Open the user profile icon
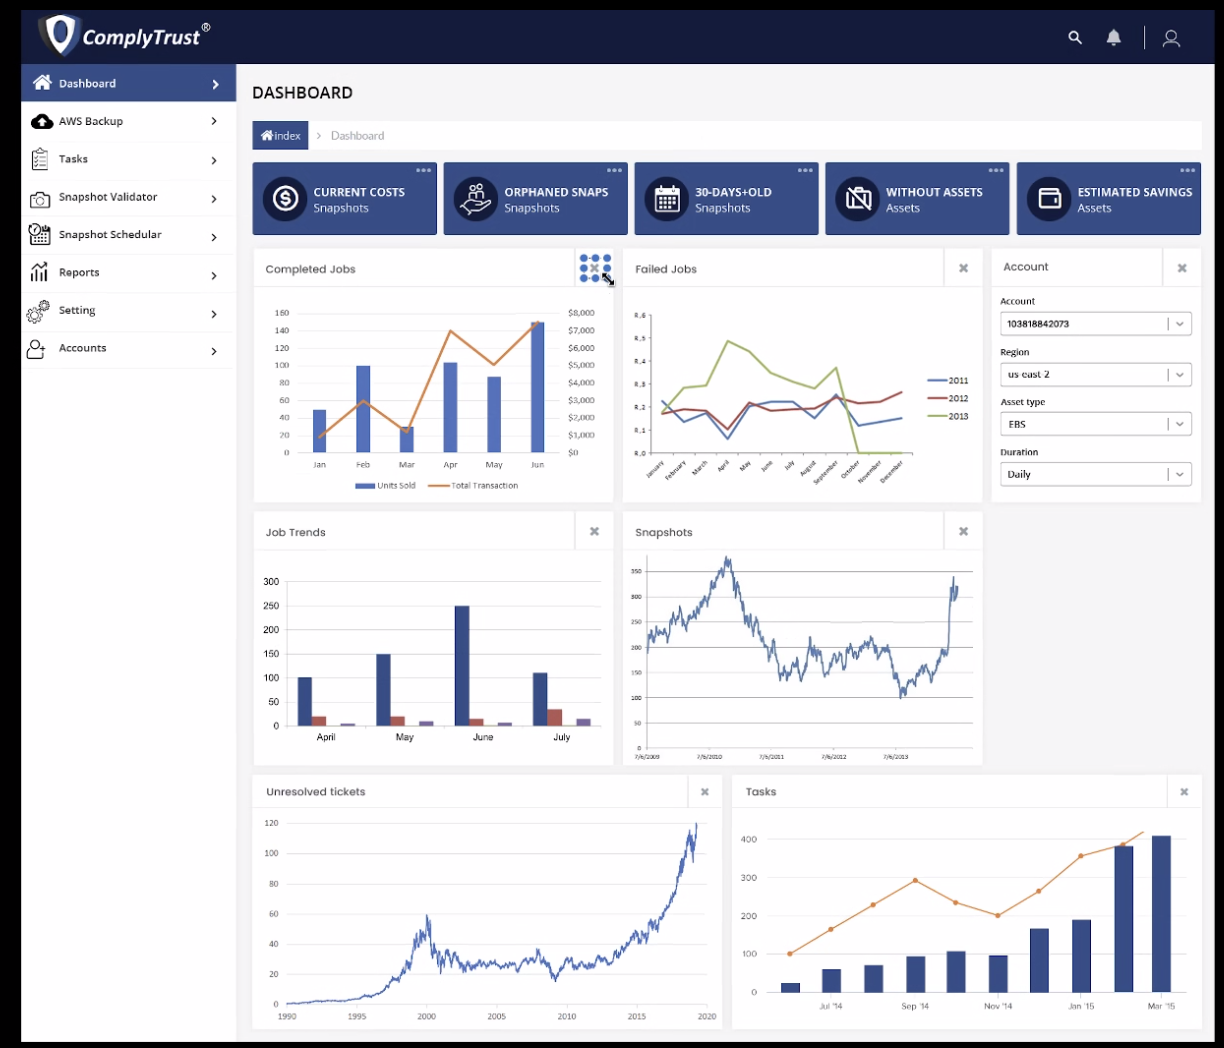The width and height of the screenshot is (1224, 1048). (x=1171, y=38)
